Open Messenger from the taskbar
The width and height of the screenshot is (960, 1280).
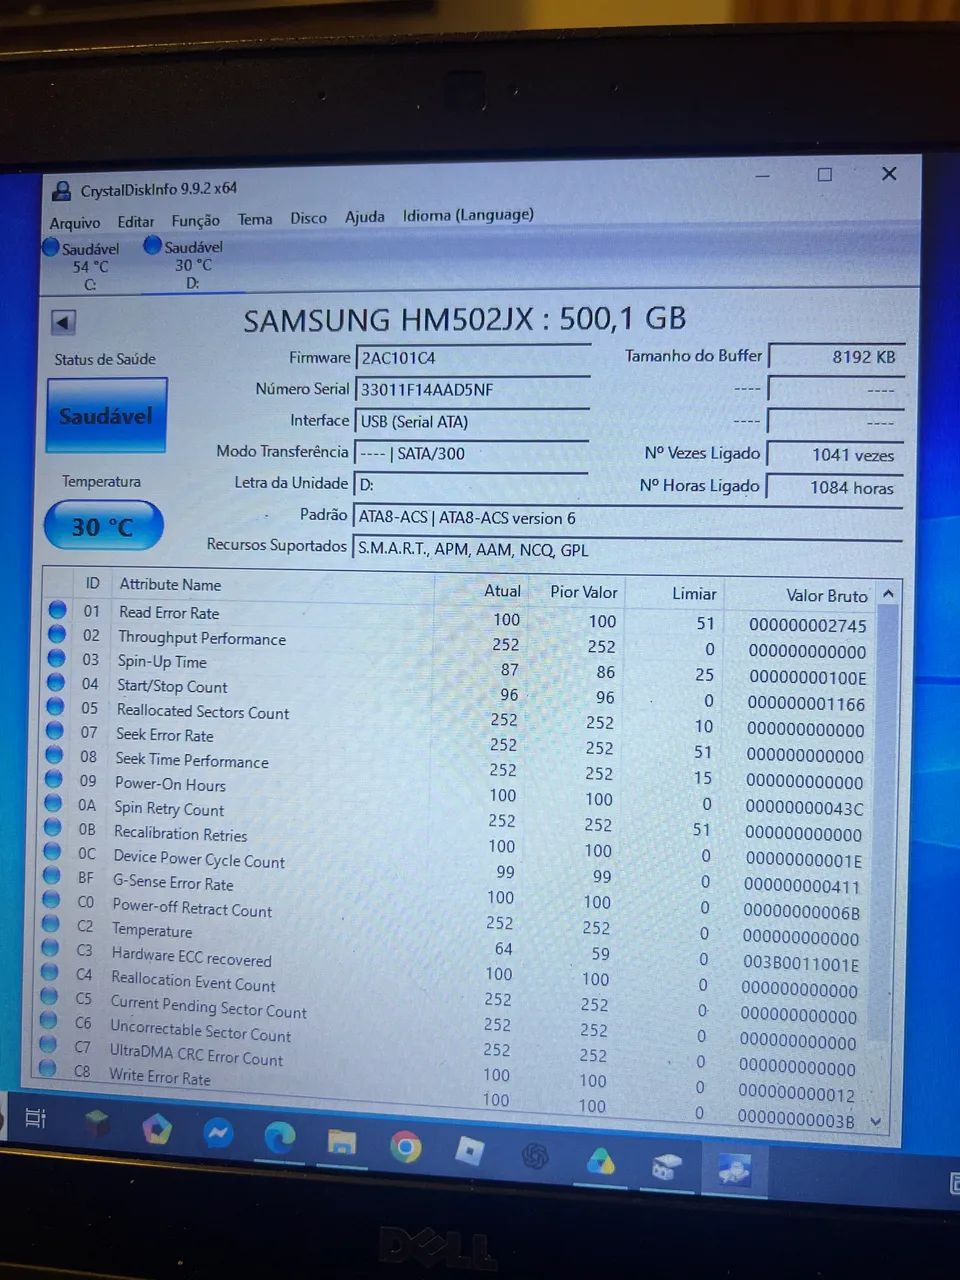point(218,1134)
